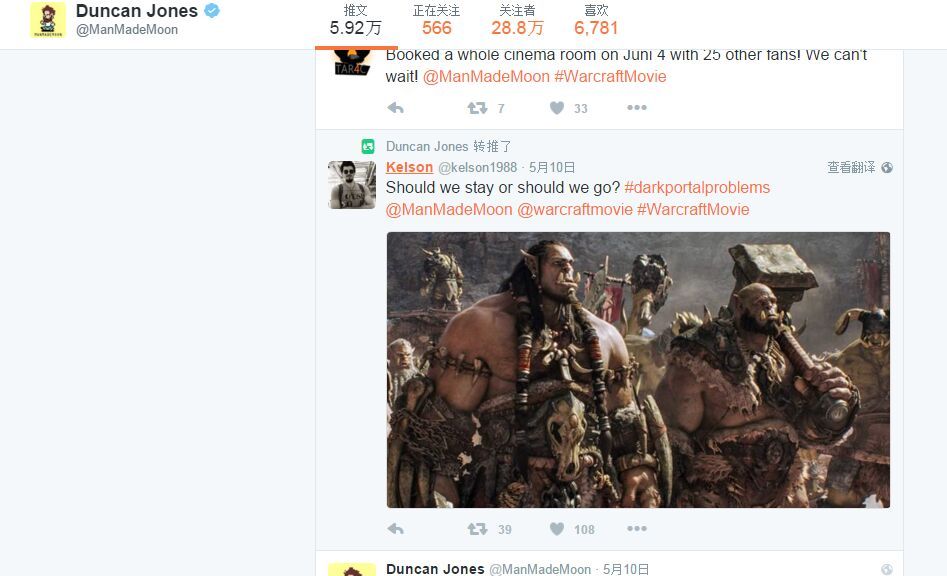Like the tweet with 33 likes

[557, 108]
